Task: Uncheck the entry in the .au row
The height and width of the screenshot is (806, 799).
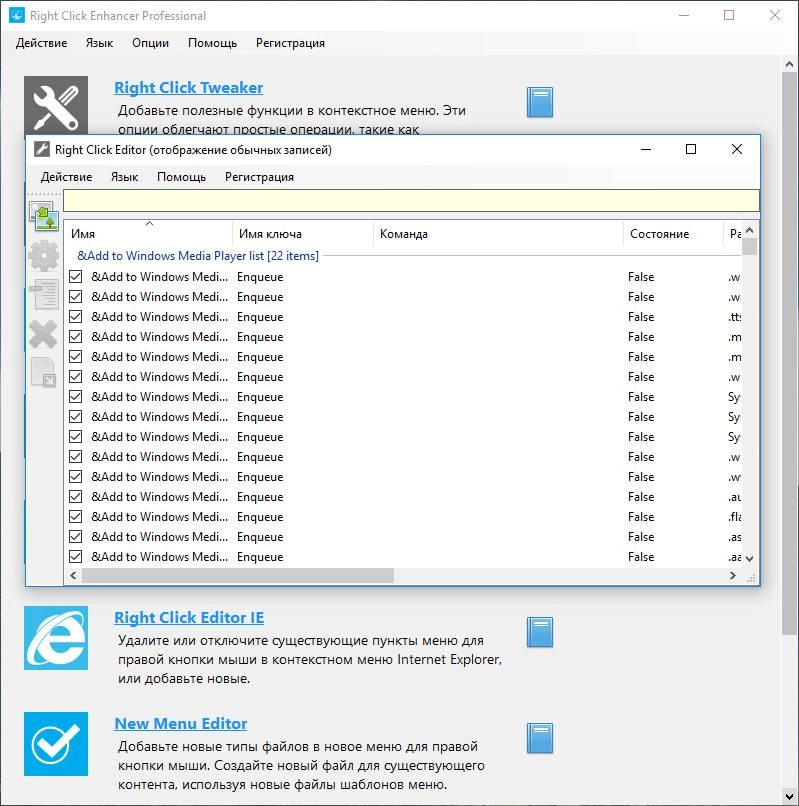Action: [x=76, y=497]
